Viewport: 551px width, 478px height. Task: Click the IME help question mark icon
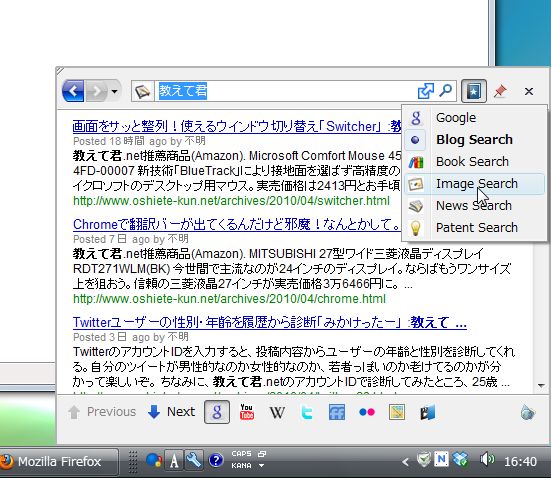(x=216, y=460)
